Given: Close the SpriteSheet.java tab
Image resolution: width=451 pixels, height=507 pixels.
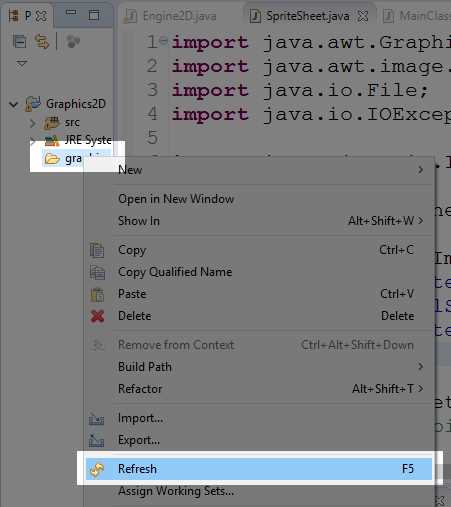Looking at the screenshot, I should (x=363, y=16).
